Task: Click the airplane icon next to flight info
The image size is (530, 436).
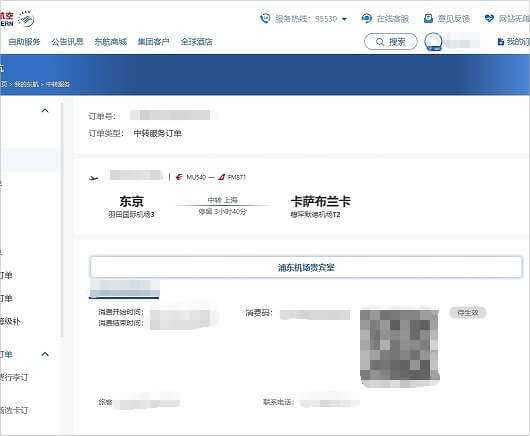Action: coord(94,178)
